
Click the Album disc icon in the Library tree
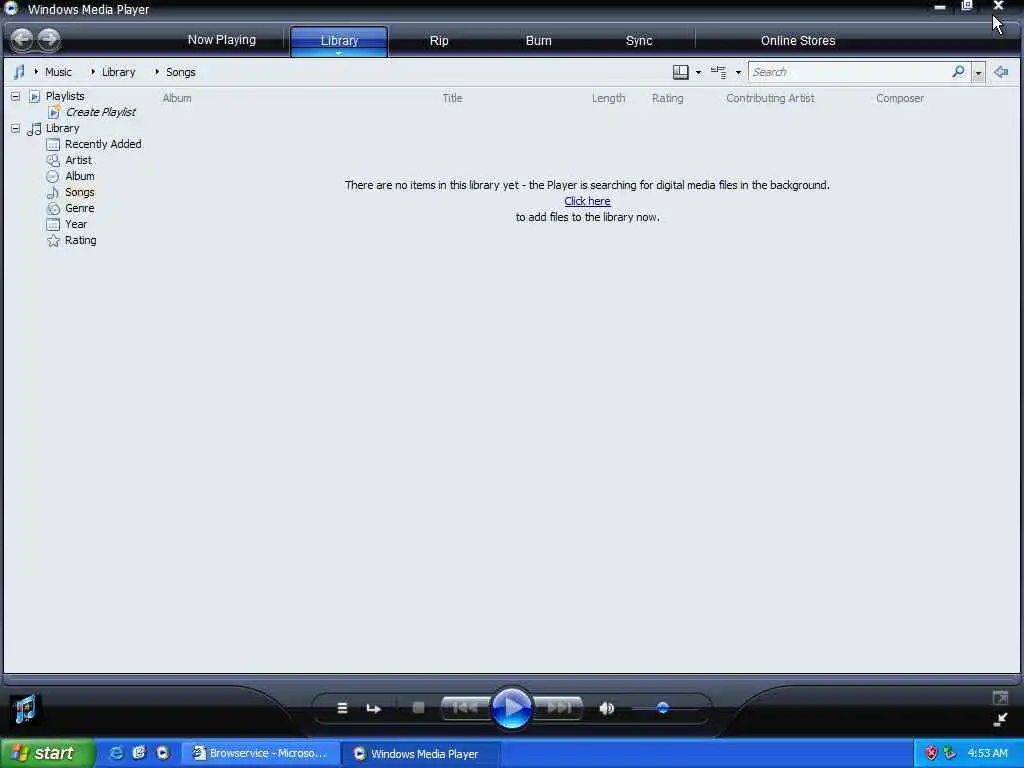[53, 176]
